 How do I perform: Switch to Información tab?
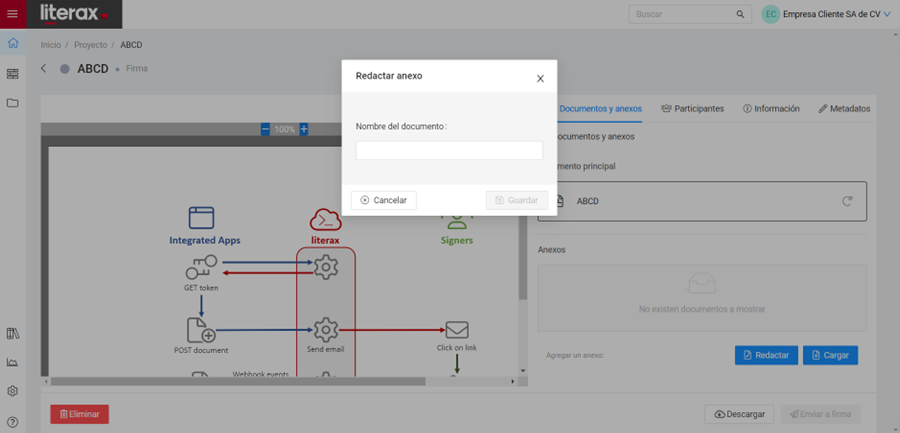(771, 109)
